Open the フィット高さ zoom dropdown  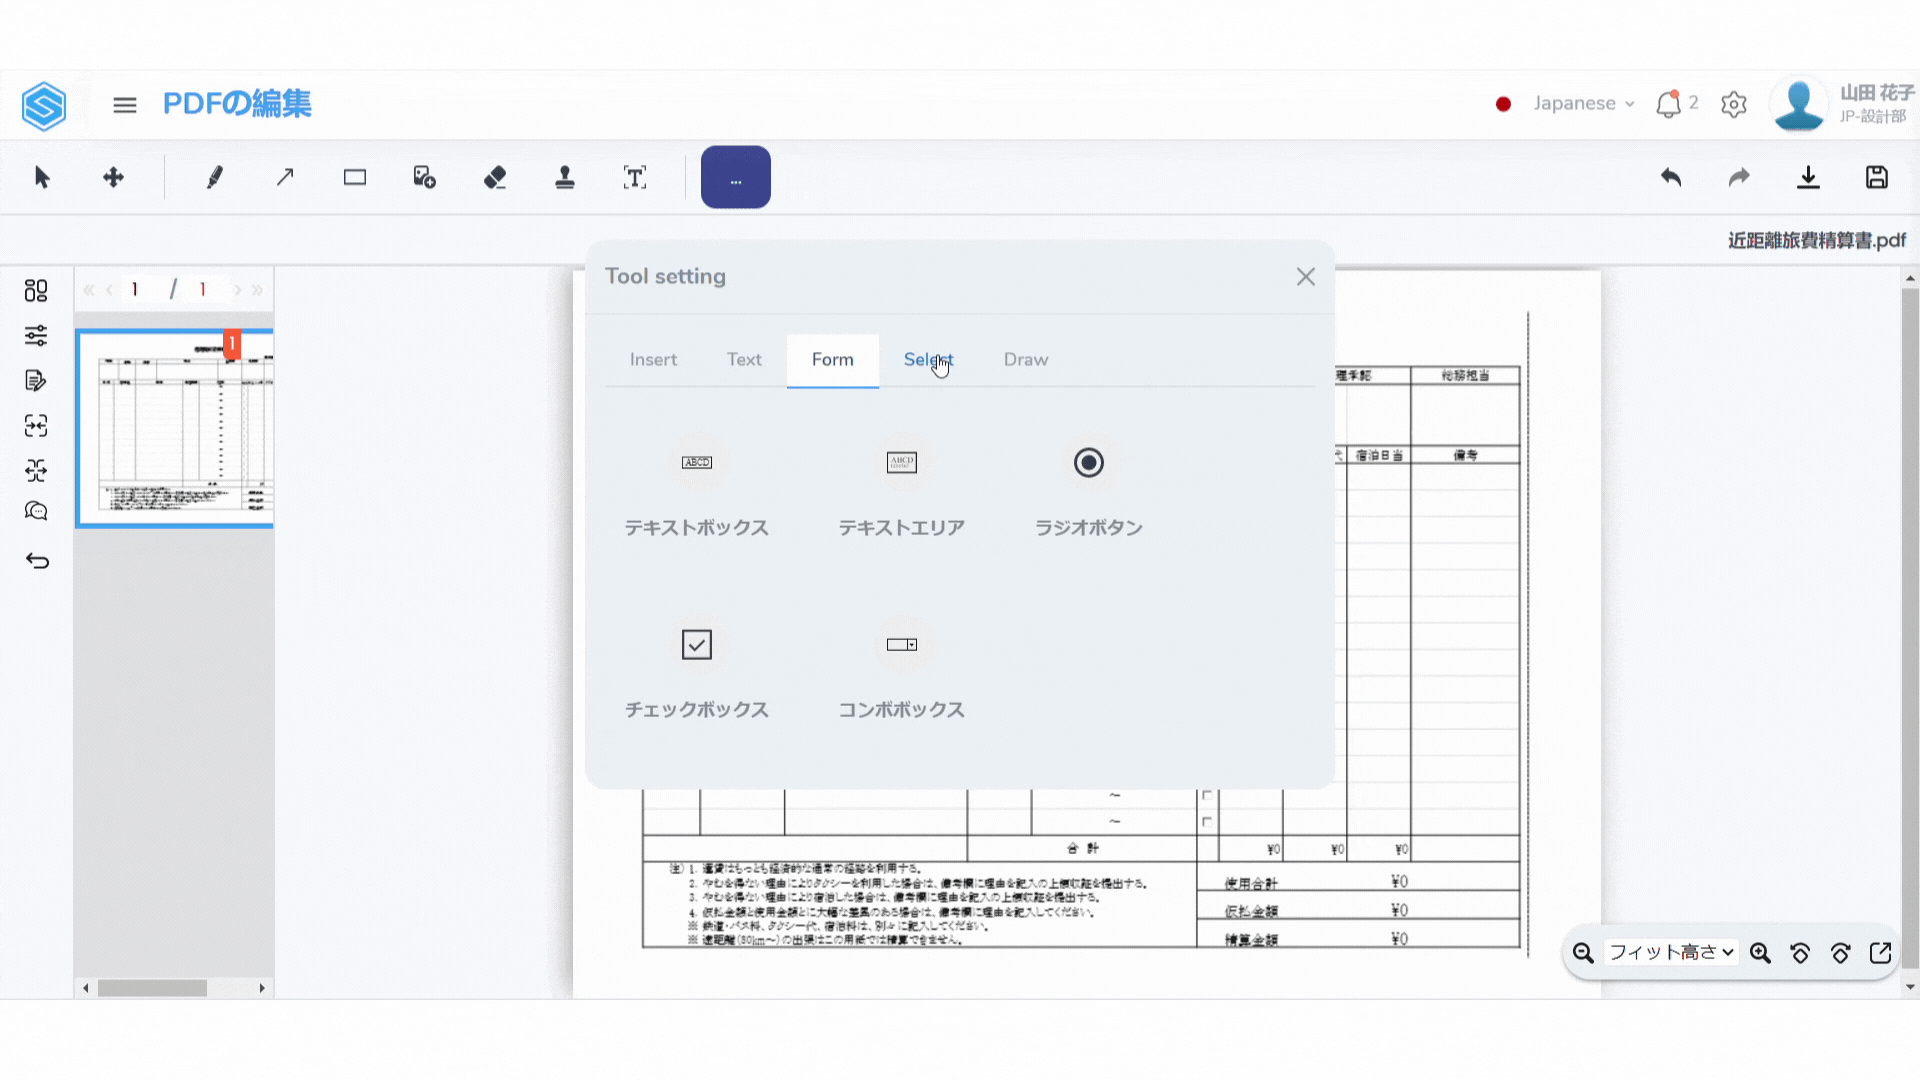tap(1670, 953)
